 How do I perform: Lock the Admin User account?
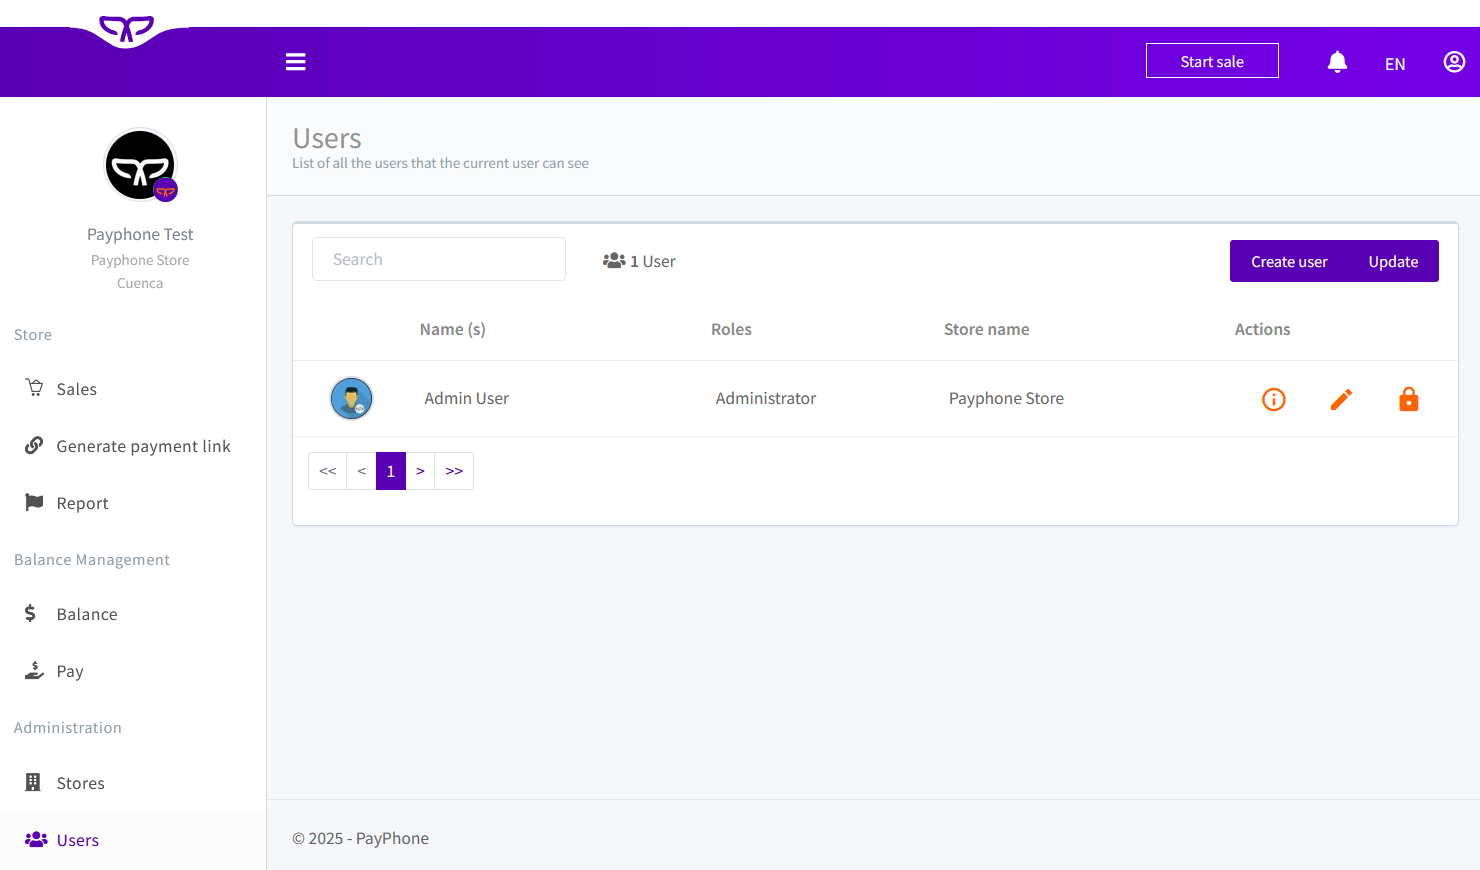point(1408,400)
